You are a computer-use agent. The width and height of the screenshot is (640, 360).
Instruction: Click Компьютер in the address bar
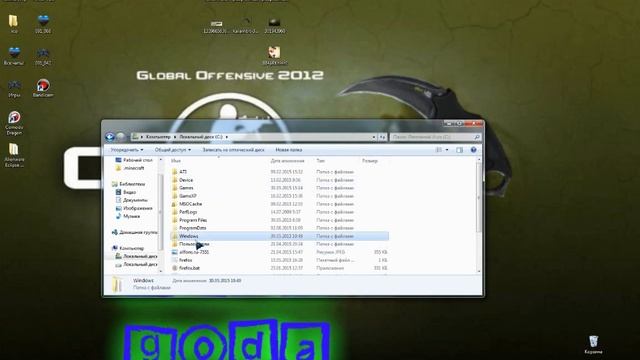158,137
